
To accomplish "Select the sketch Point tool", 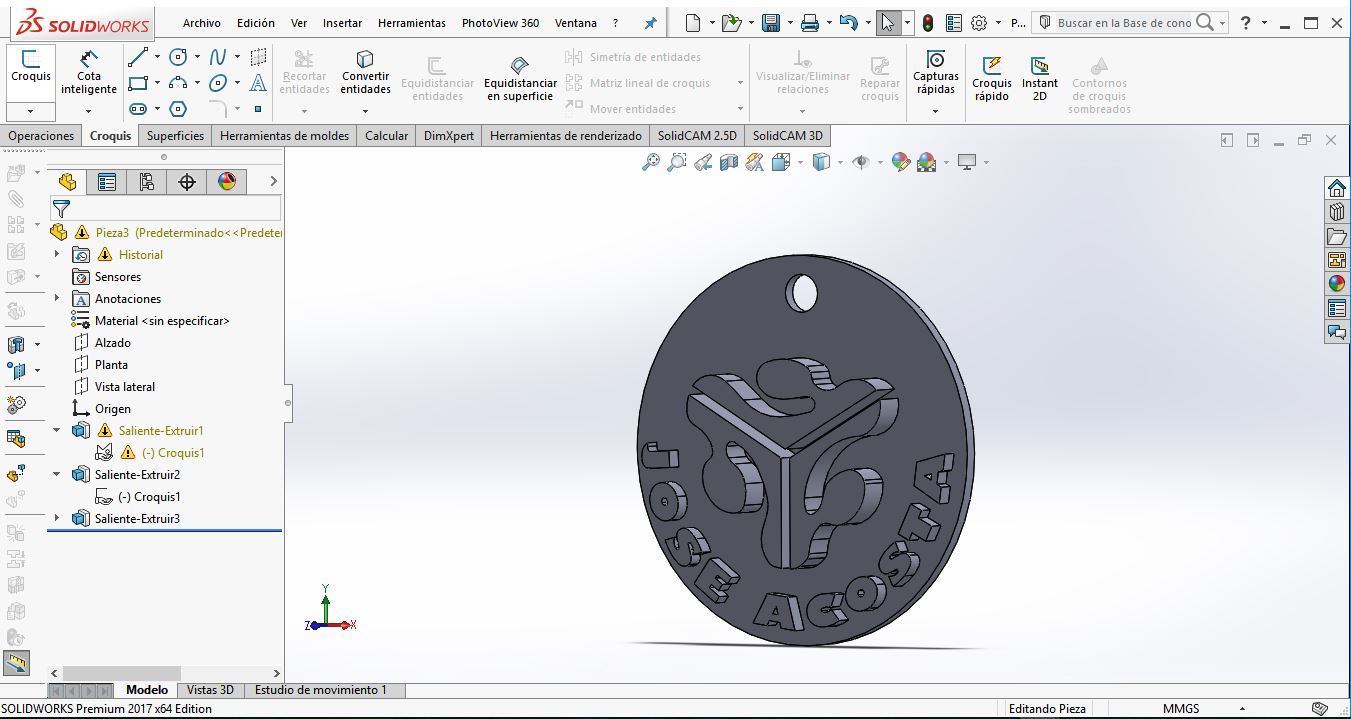I will [258, 109].
